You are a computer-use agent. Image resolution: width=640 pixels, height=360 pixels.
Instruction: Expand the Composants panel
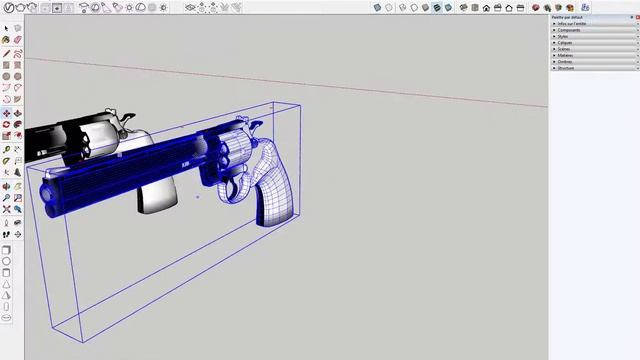tap(596, 30)
